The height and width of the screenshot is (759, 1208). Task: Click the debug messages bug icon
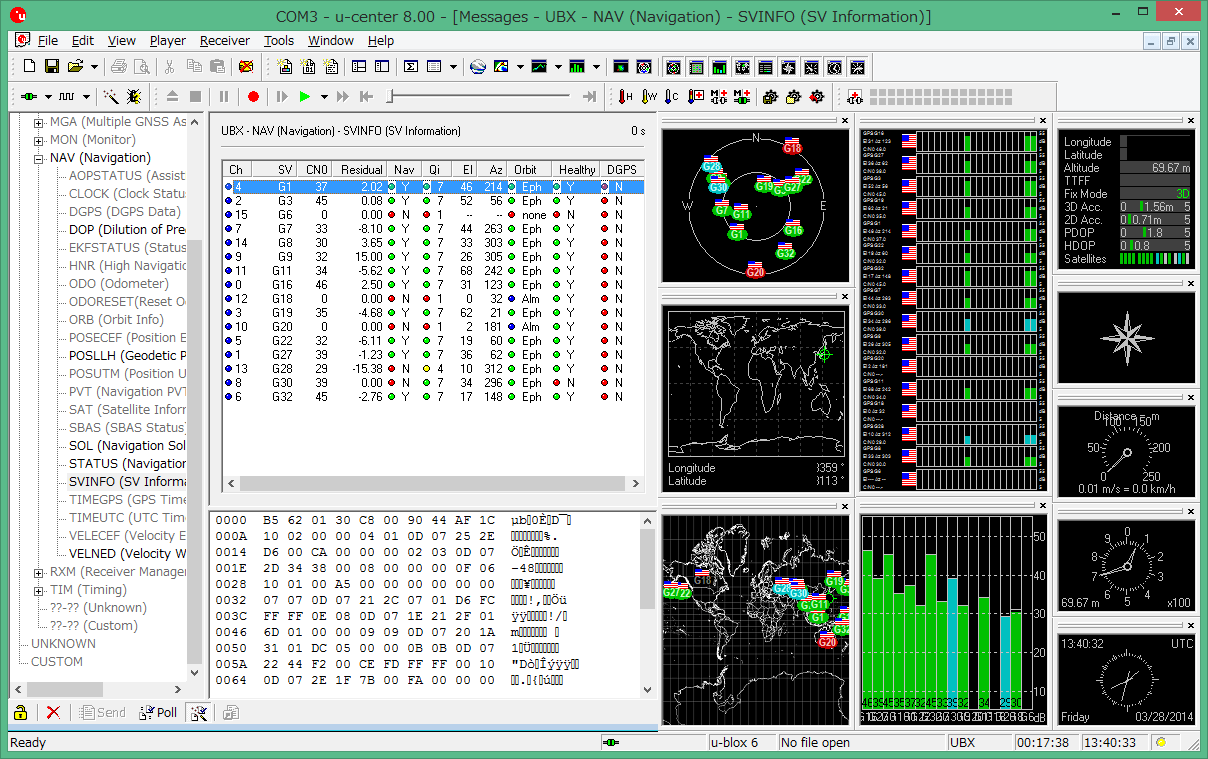(x=133, y=97)
